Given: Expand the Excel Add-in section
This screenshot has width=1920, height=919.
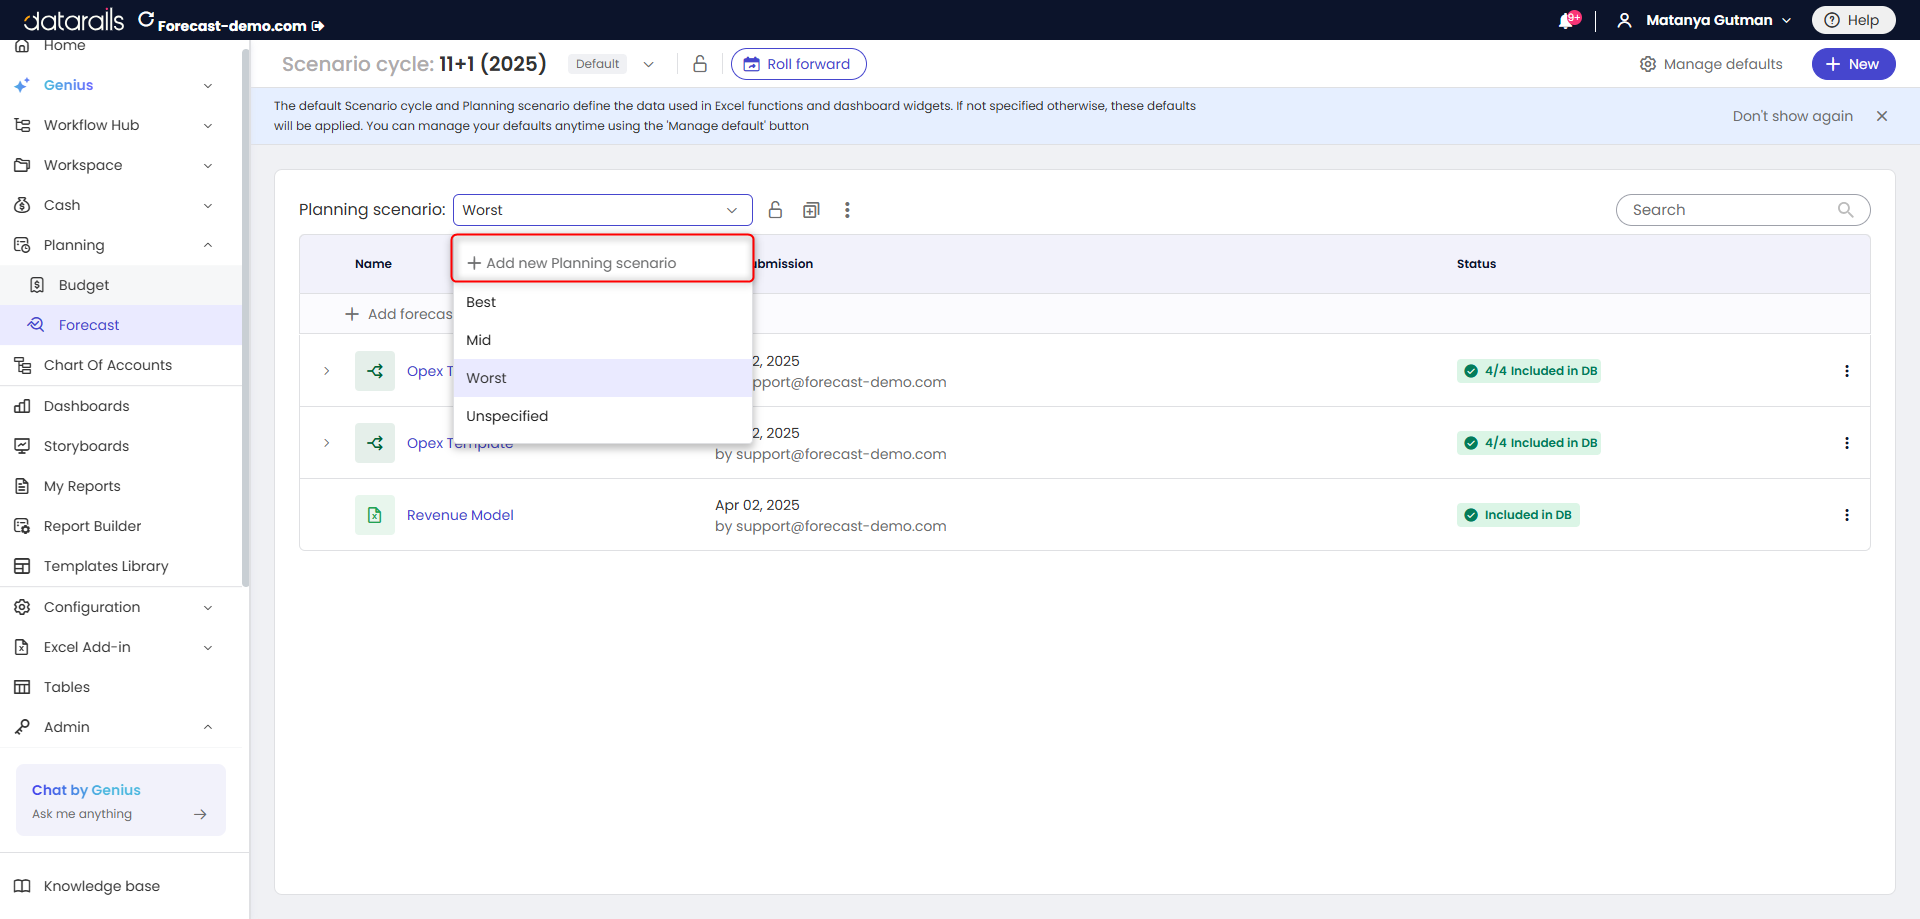Looking at the screenshot, I should click(208, 648).
